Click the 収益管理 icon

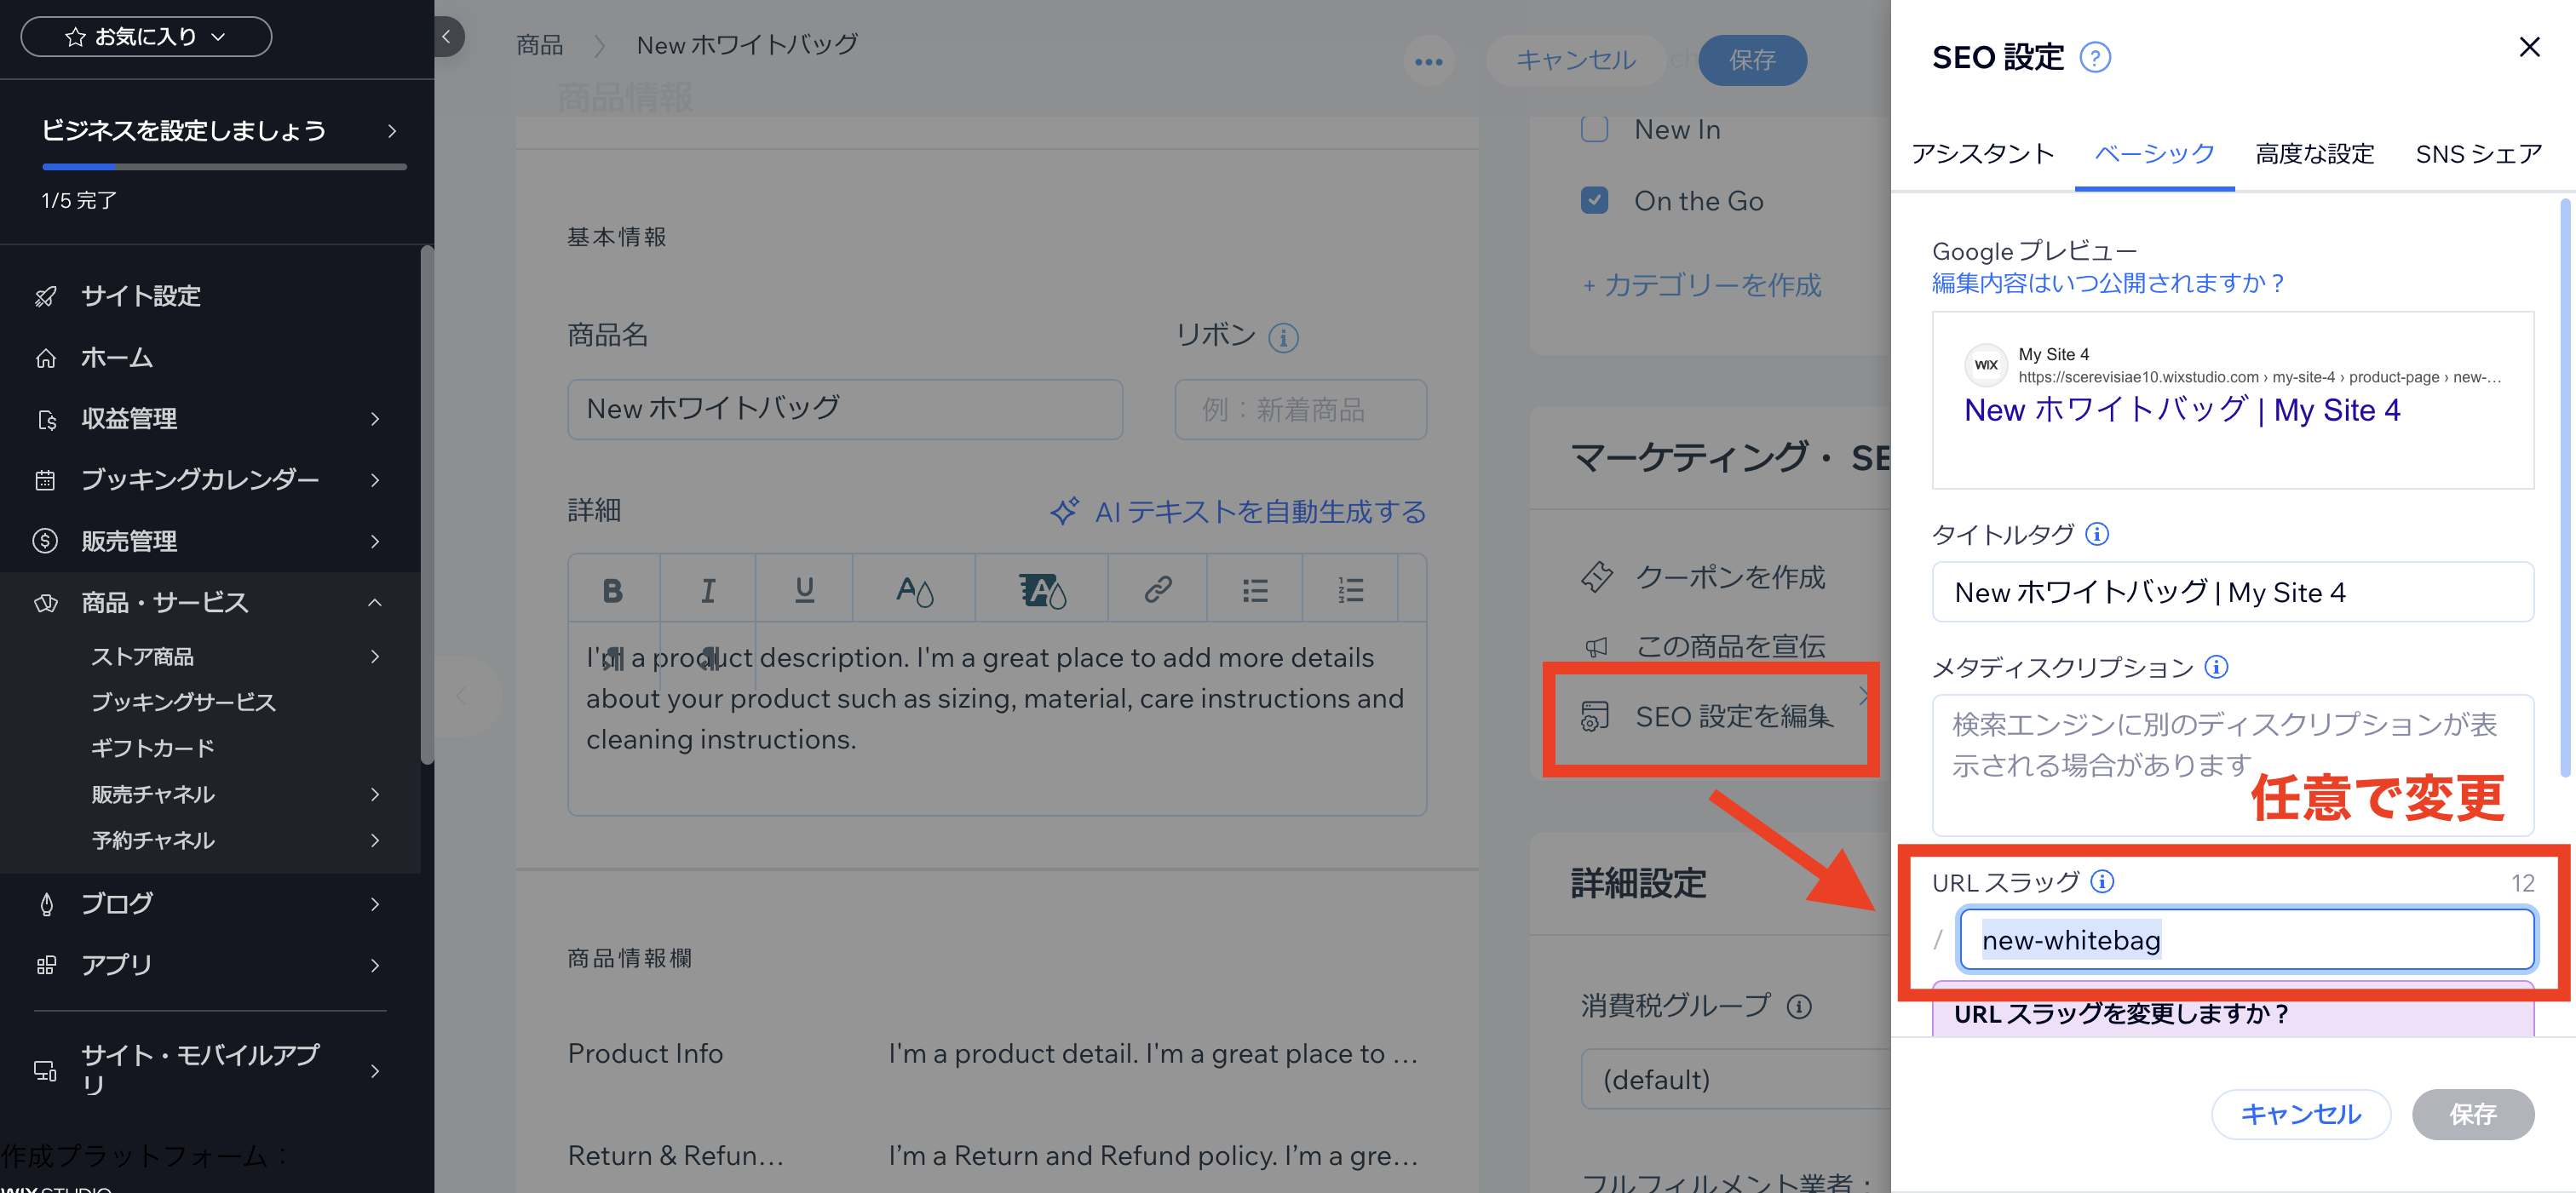[46, 419]
